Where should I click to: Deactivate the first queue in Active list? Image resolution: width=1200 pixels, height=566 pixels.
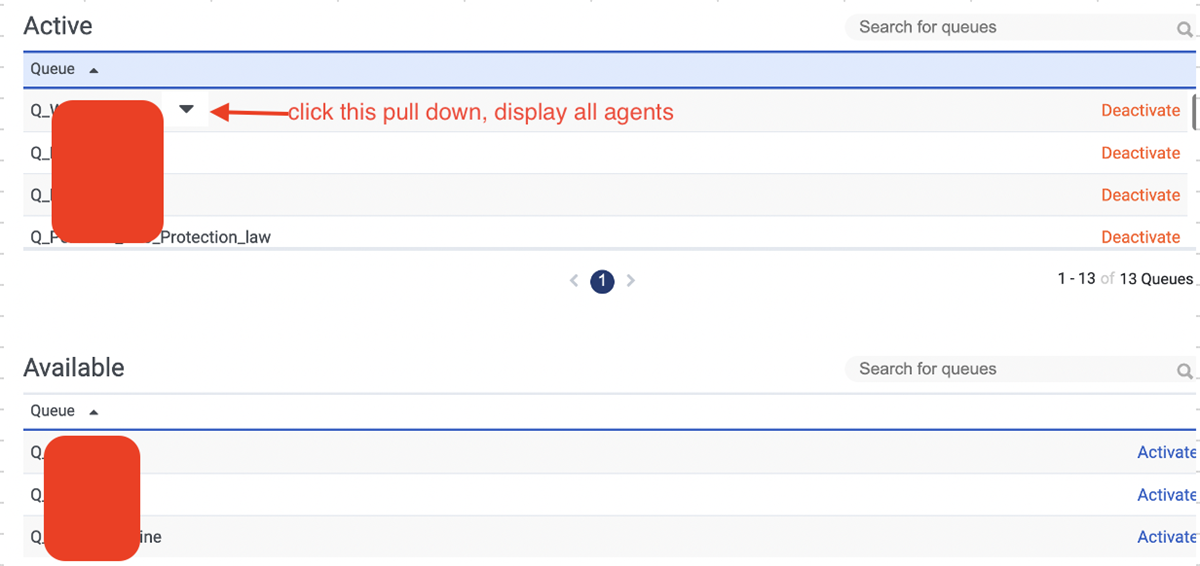pyautogui.click(x=1140, y=111)
